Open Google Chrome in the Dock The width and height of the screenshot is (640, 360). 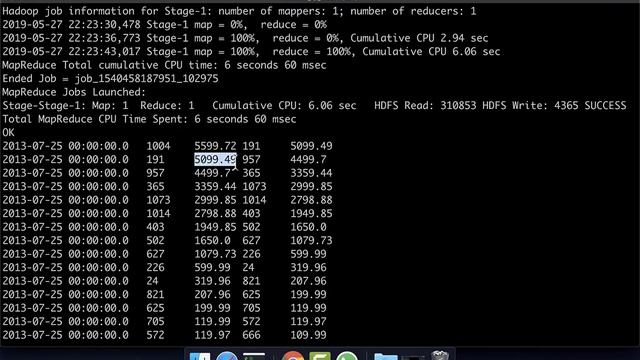point(293,356)
